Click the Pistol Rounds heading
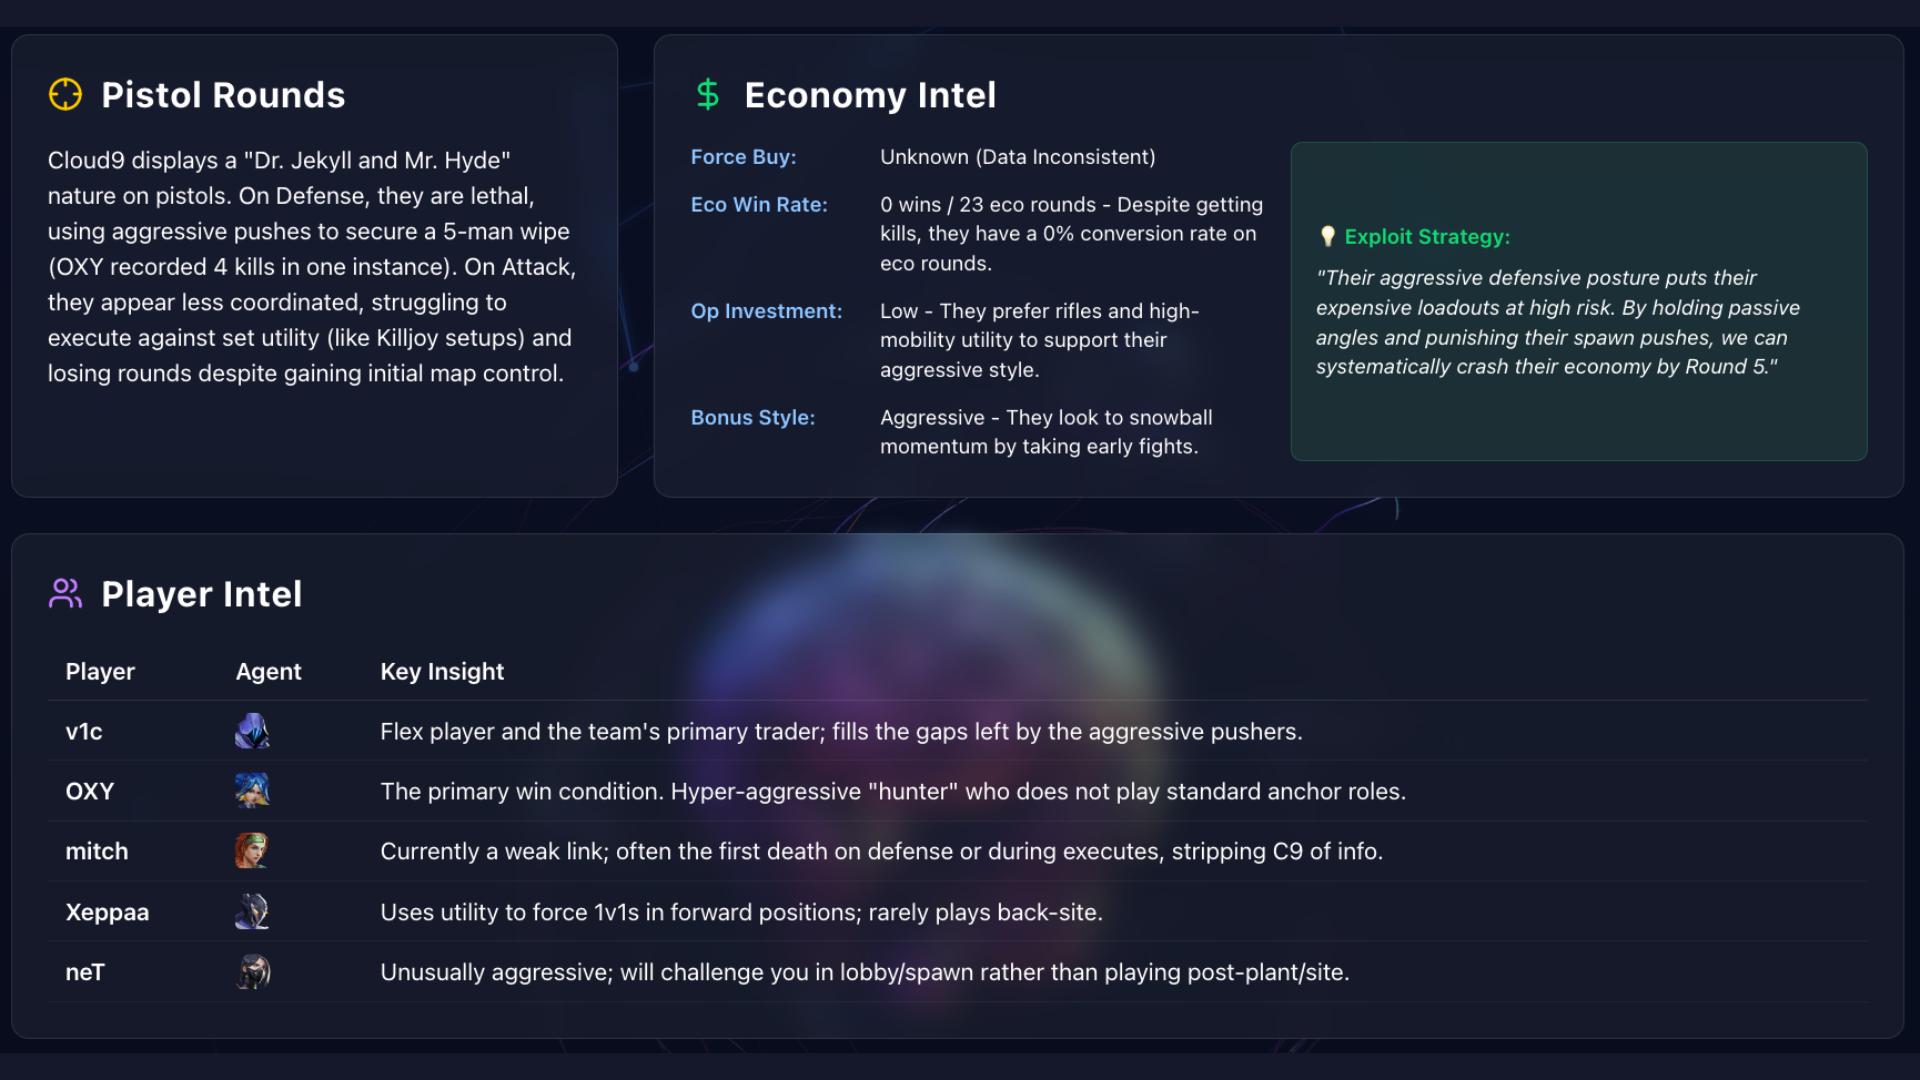 pos(223,95)
